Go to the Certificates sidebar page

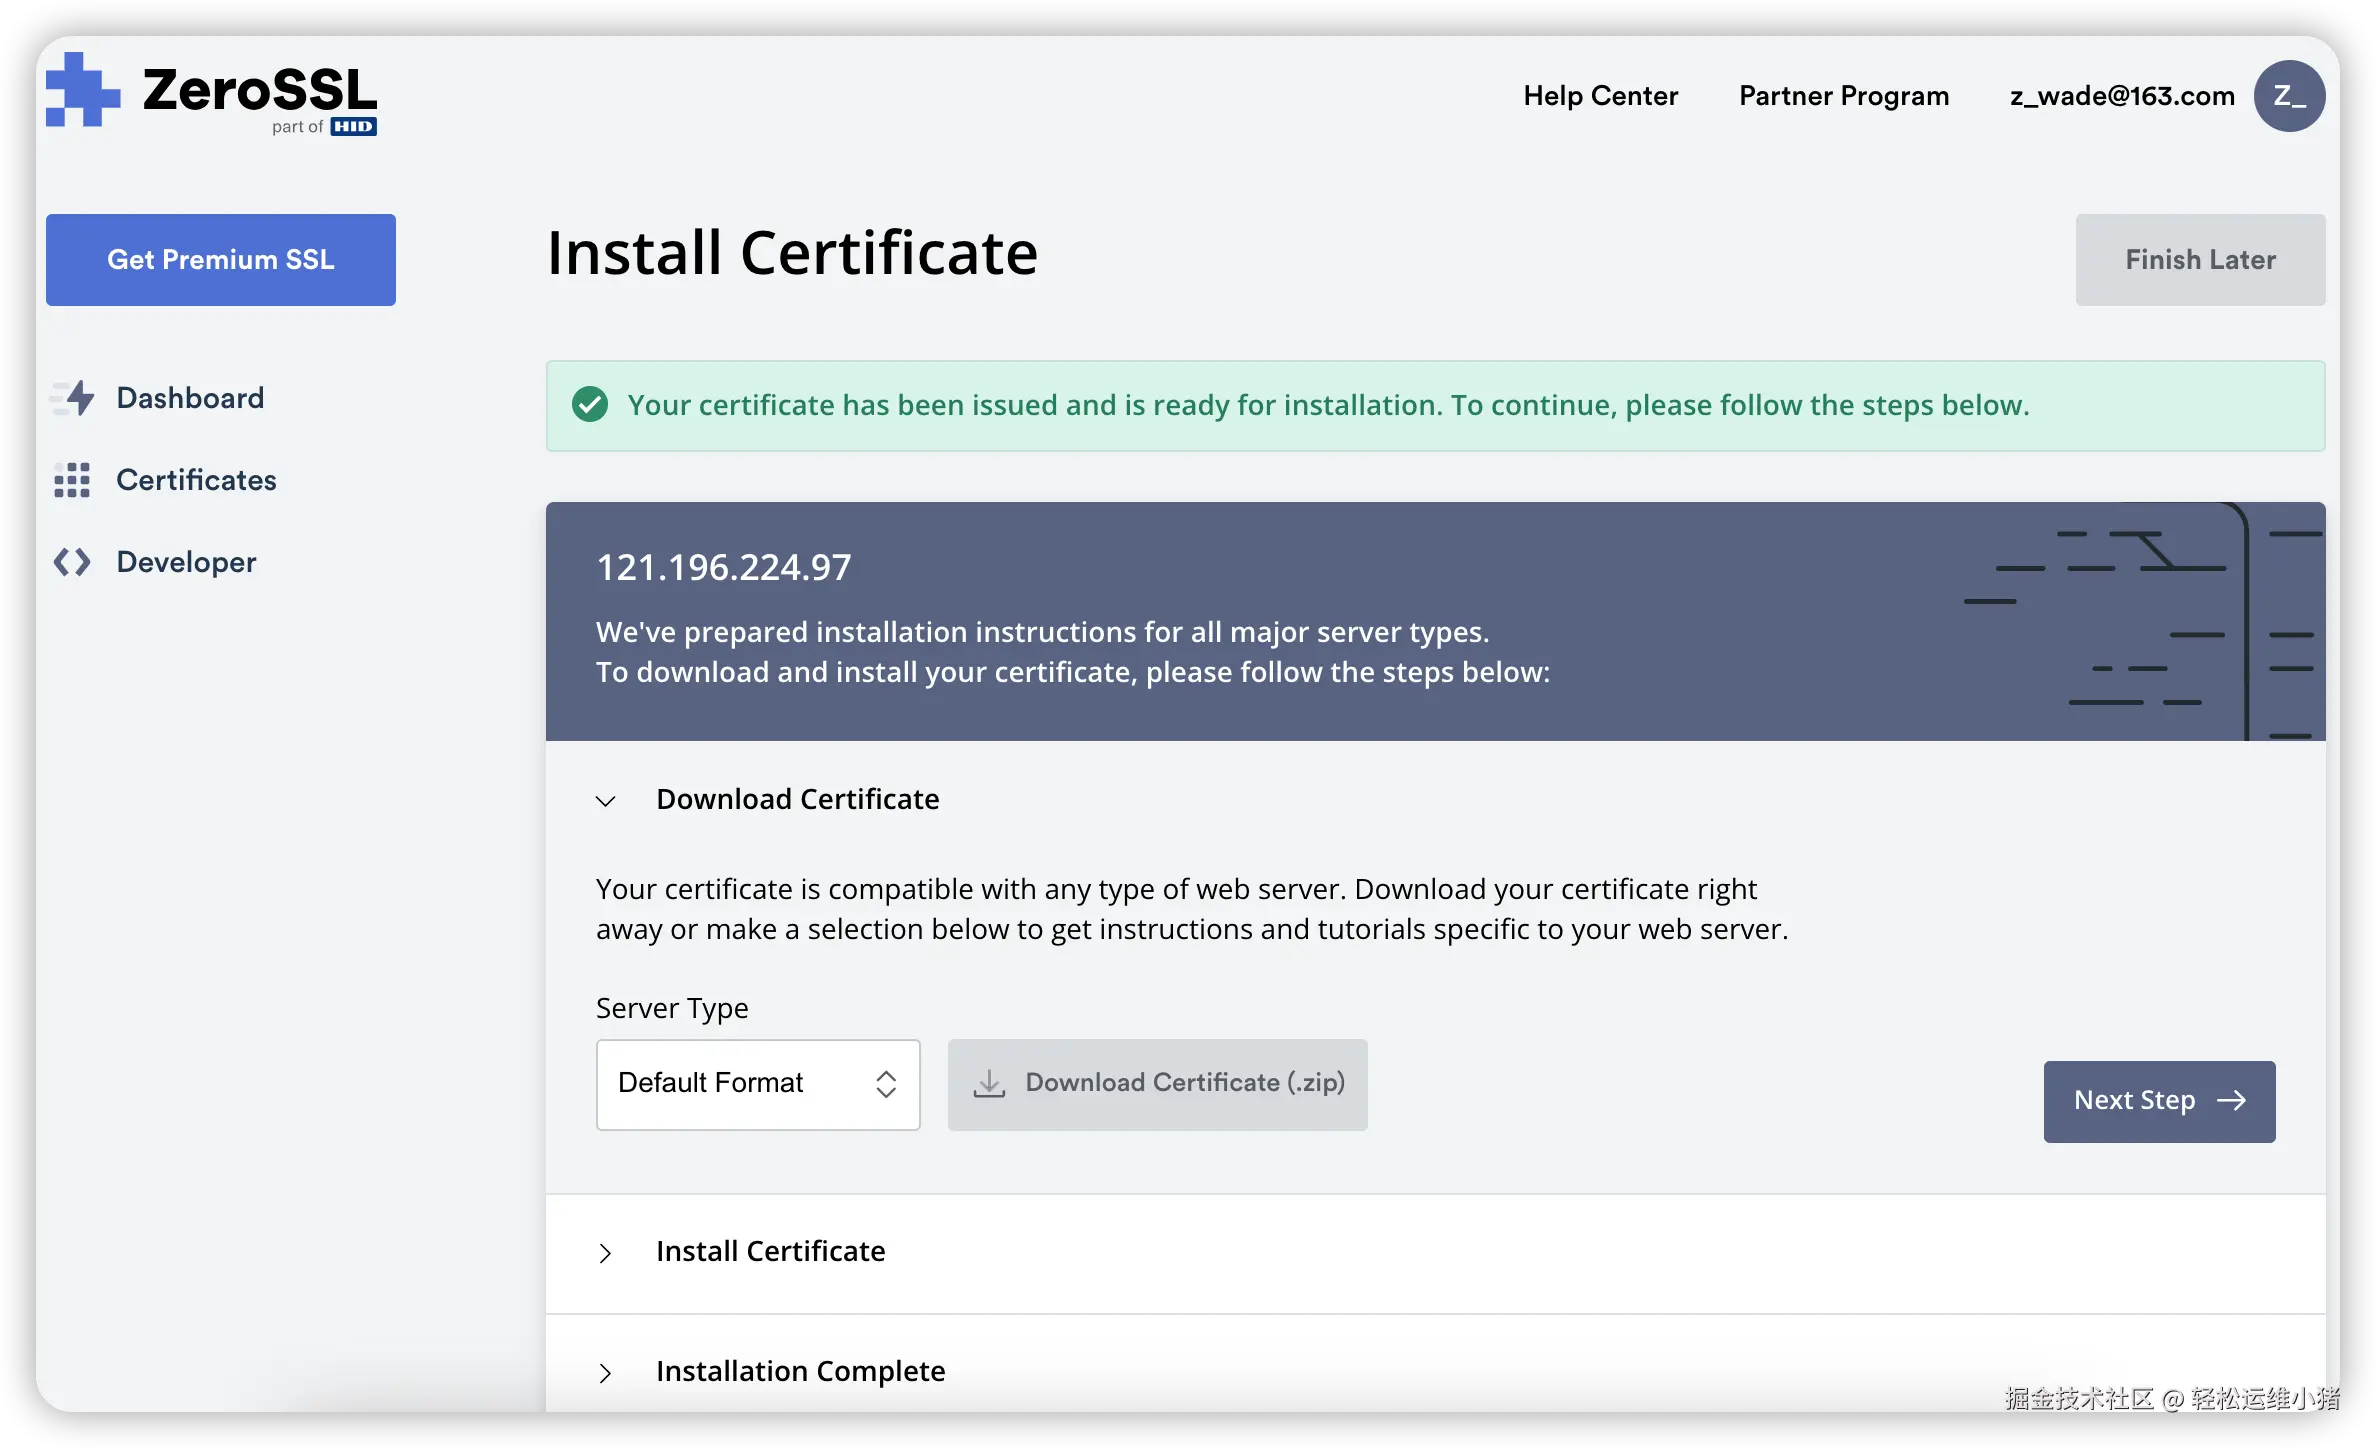tap(196, 480)
